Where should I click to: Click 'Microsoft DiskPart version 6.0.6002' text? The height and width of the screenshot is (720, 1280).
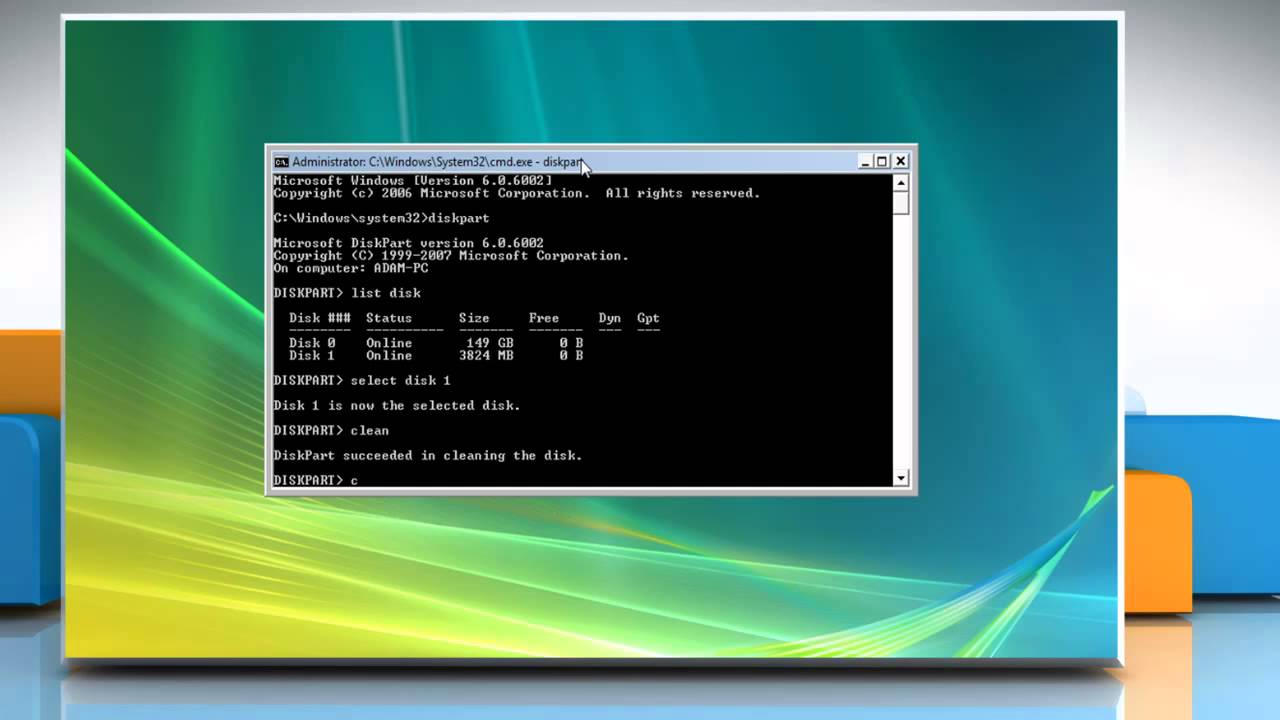coord(408,243)
